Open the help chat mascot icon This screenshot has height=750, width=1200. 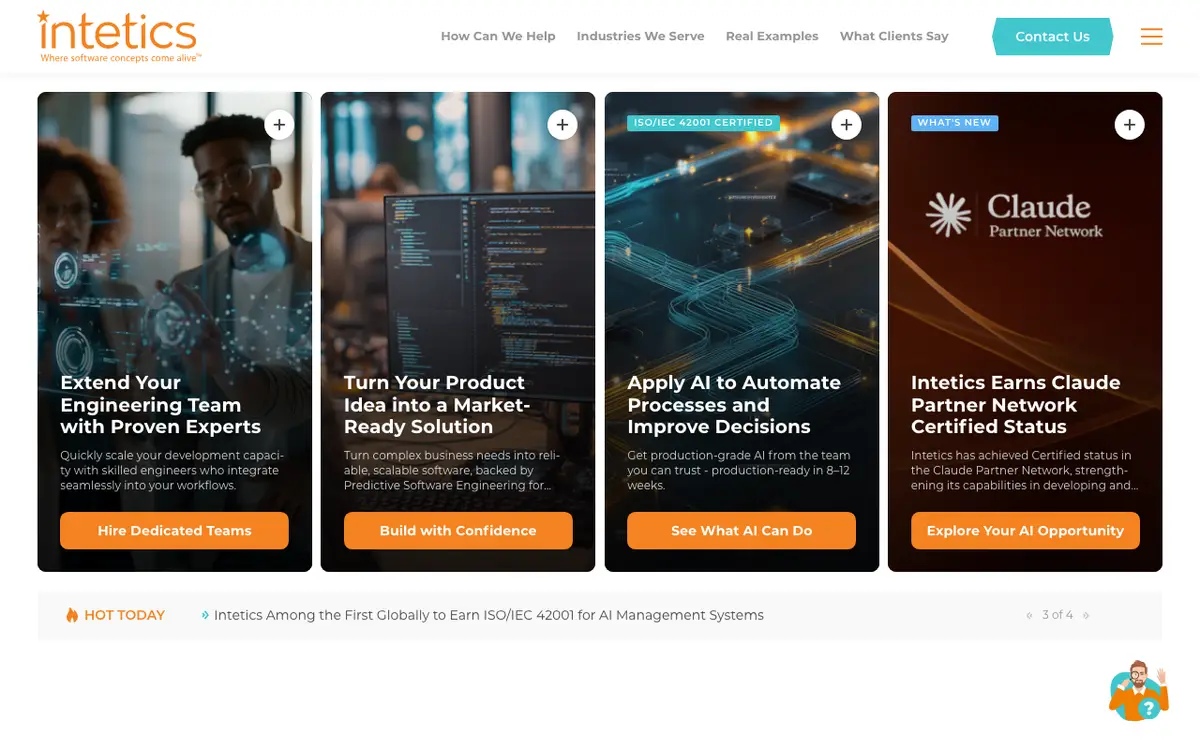(x=1139, y=690)
